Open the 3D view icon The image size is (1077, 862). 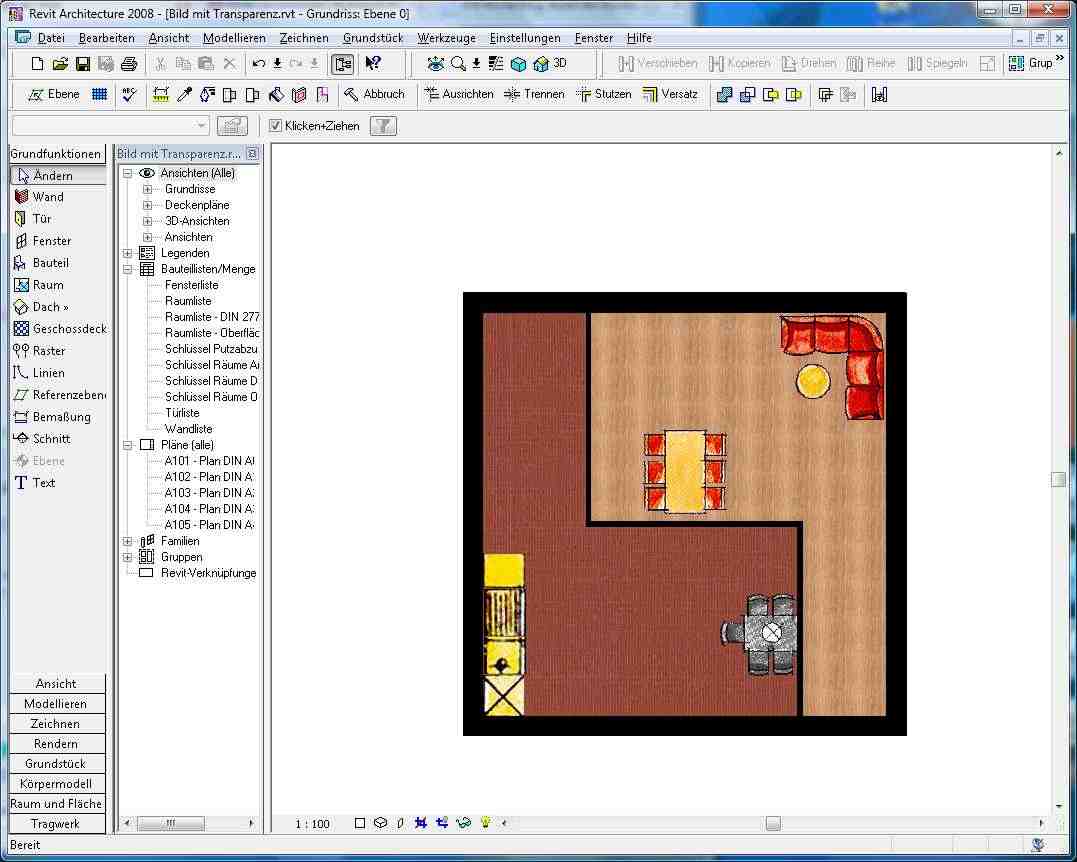(550, 64)
